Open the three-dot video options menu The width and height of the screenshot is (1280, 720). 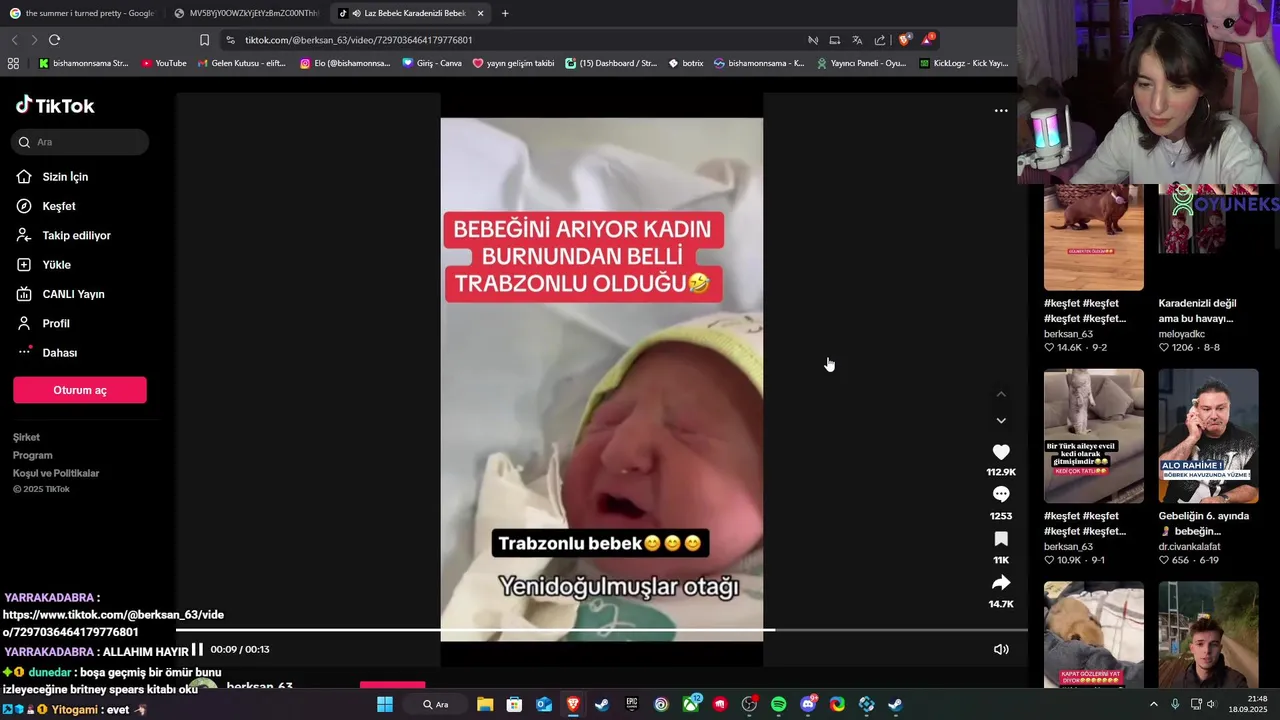pyautogui.click(x=1001, y=111)
